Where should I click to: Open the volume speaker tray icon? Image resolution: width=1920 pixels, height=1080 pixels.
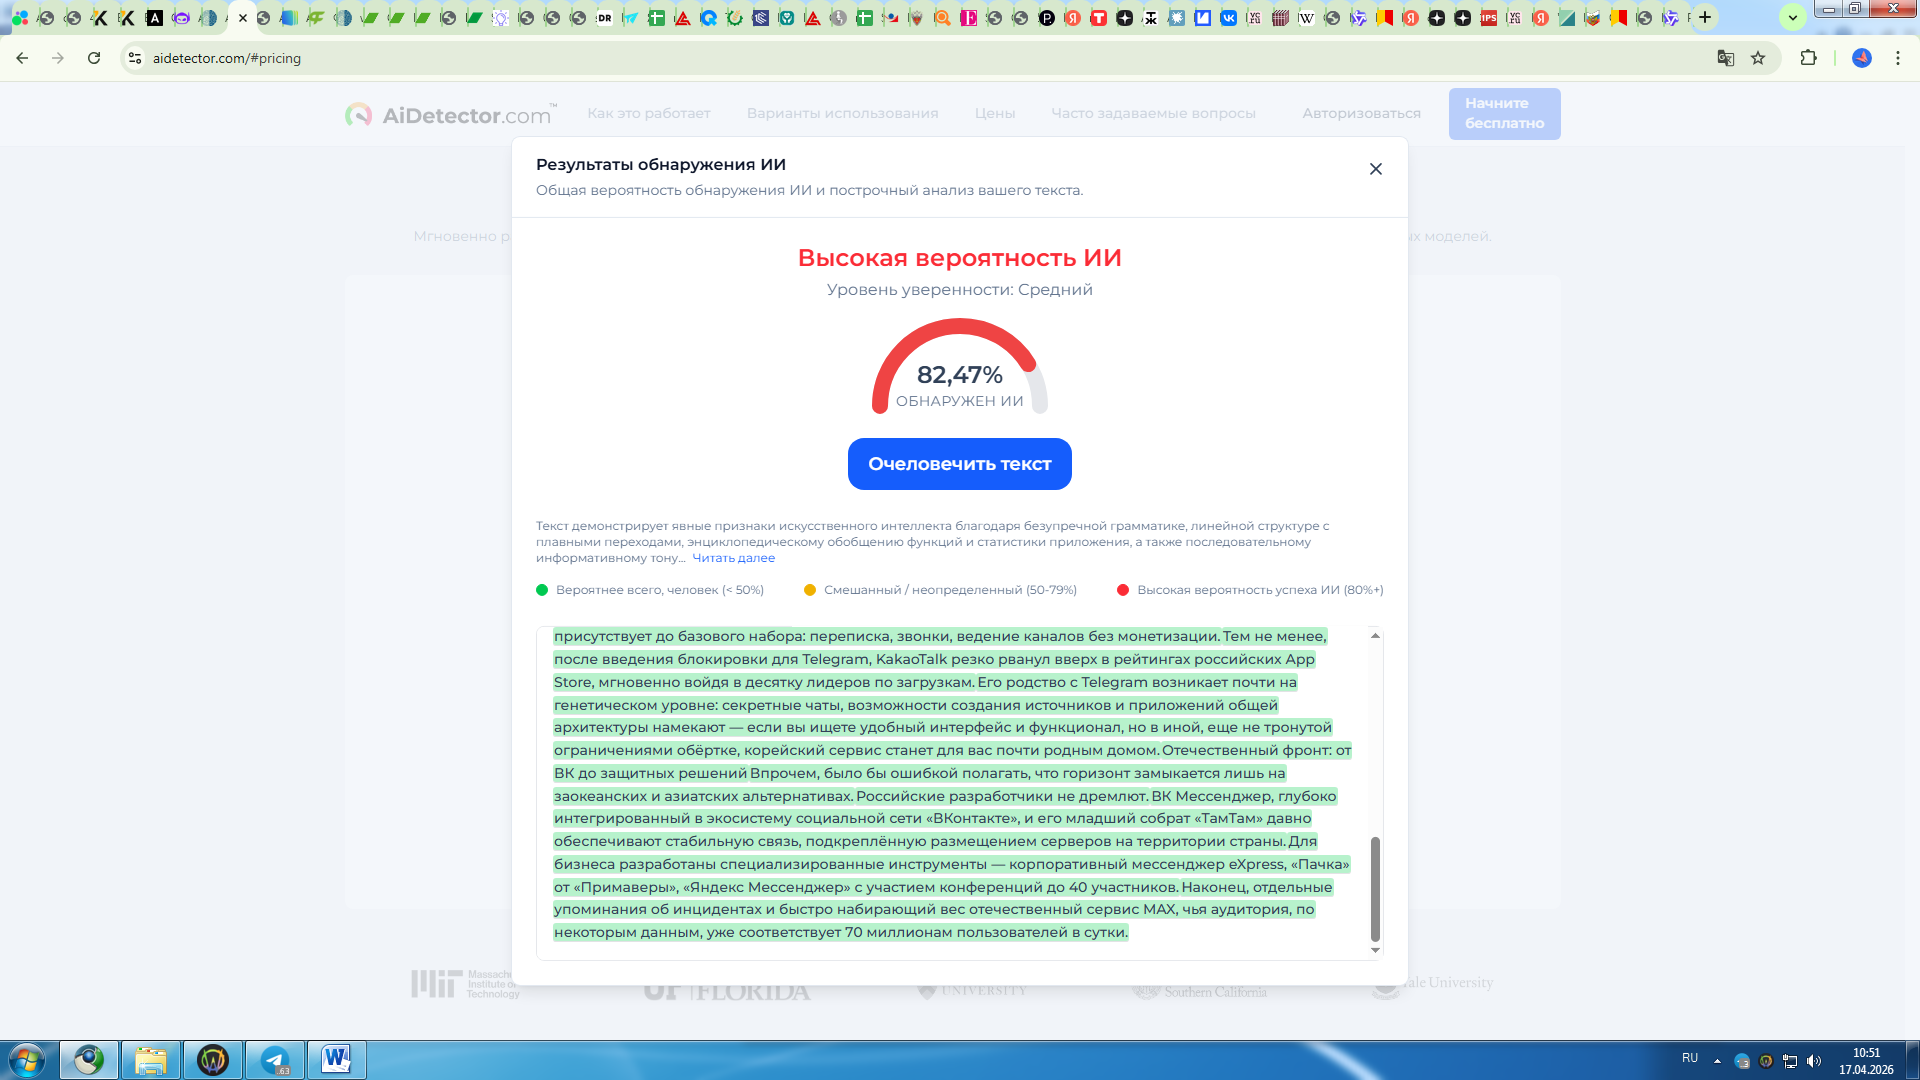point(1814,1061)
